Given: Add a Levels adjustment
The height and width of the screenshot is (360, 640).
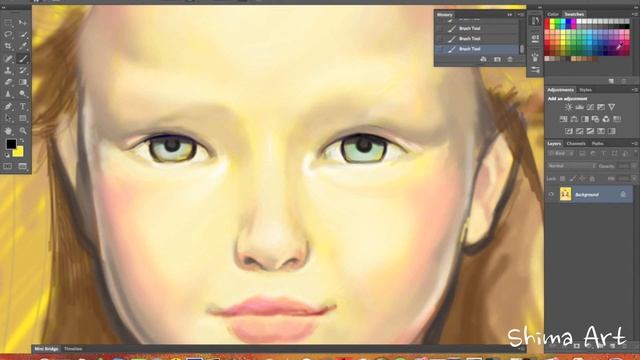Looking at the screenshot, I should point(580,107).
